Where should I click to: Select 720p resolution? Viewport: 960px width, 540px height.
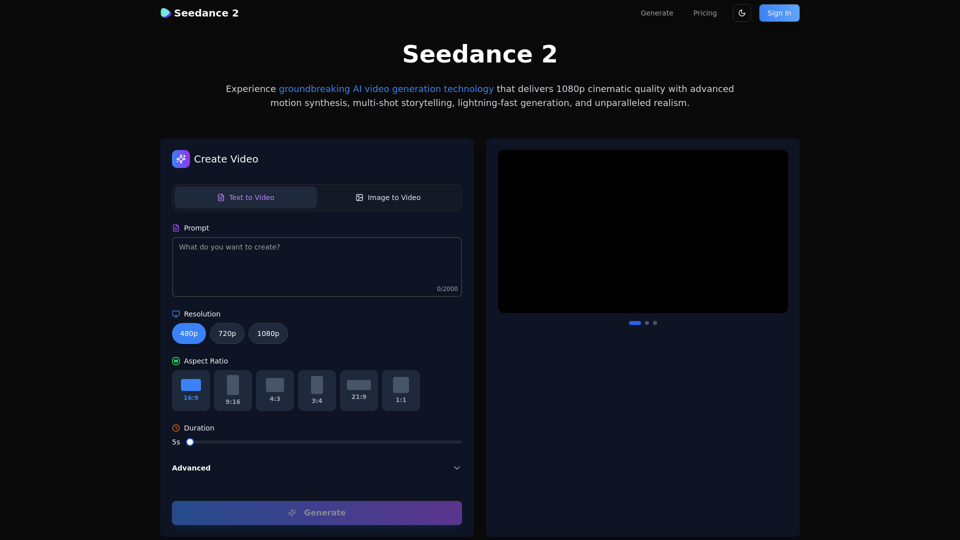coord(227,334)
